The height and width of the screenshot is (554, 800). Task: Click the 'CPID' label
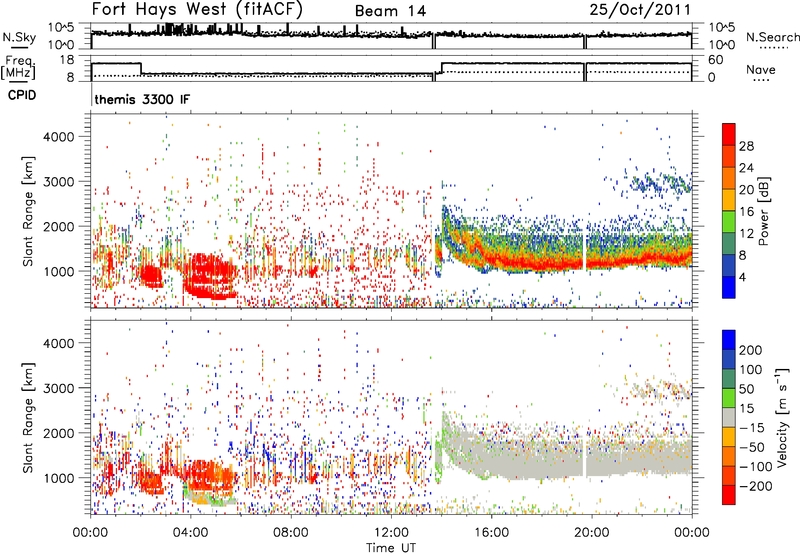pyautogui.click(x=22, y=95)
